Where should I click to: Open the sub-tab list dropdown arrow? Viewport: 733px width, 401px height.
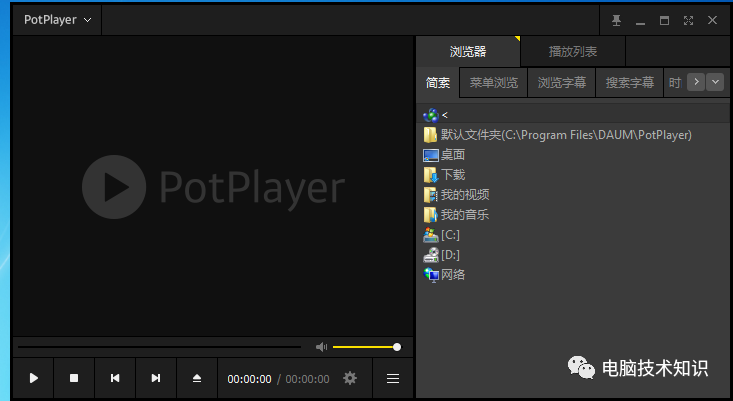[x=715, y=82]
